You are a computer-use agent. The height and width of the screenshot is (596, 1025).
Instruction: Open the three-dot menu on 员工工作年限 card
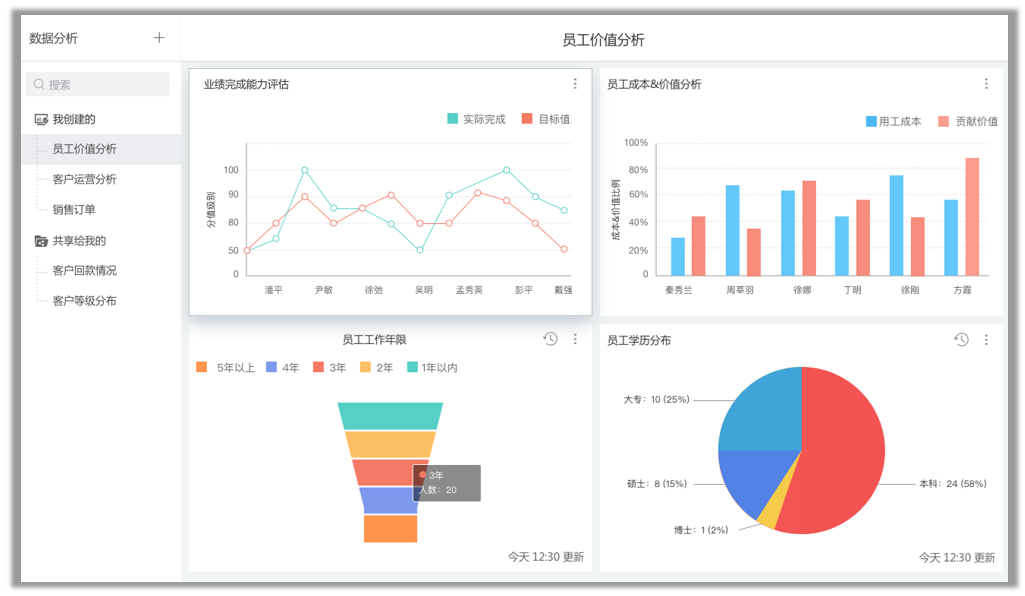pyautogui.click(x=575, y=340)
